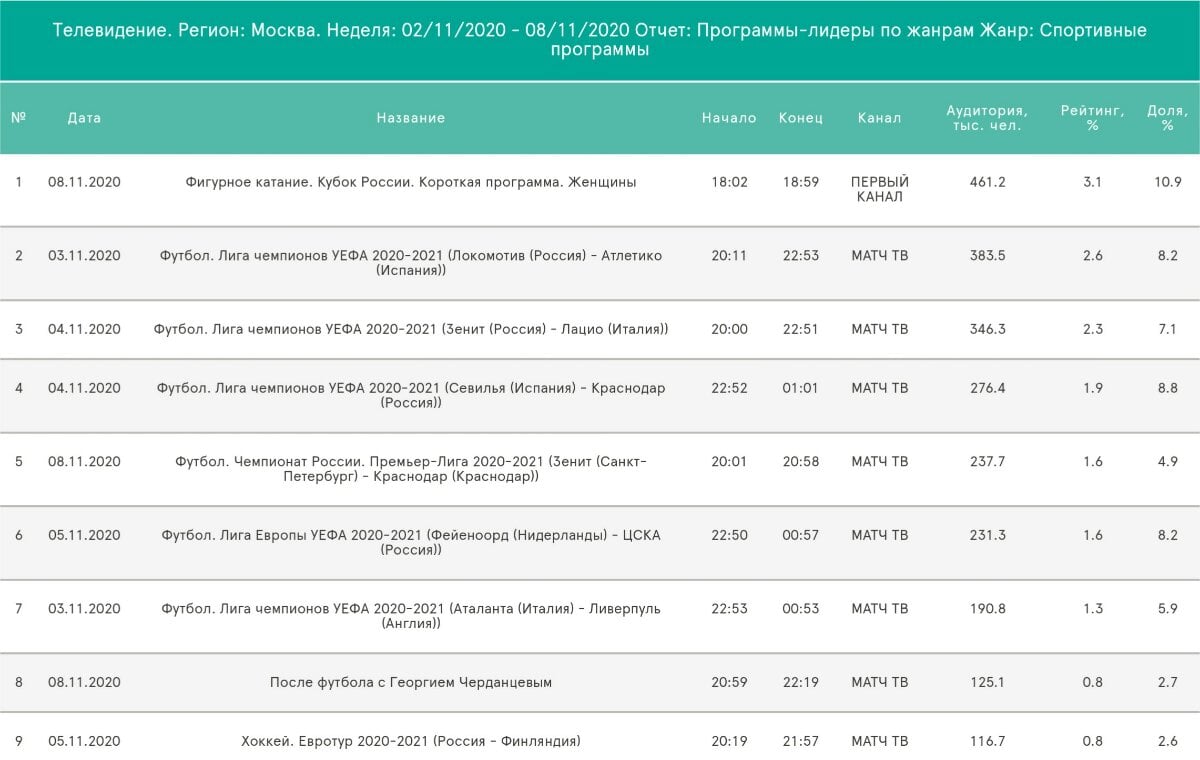This screenshot has height=760, width=1200.
Task: Select the Зенит - Лацио match title
Action: [411, 329]
